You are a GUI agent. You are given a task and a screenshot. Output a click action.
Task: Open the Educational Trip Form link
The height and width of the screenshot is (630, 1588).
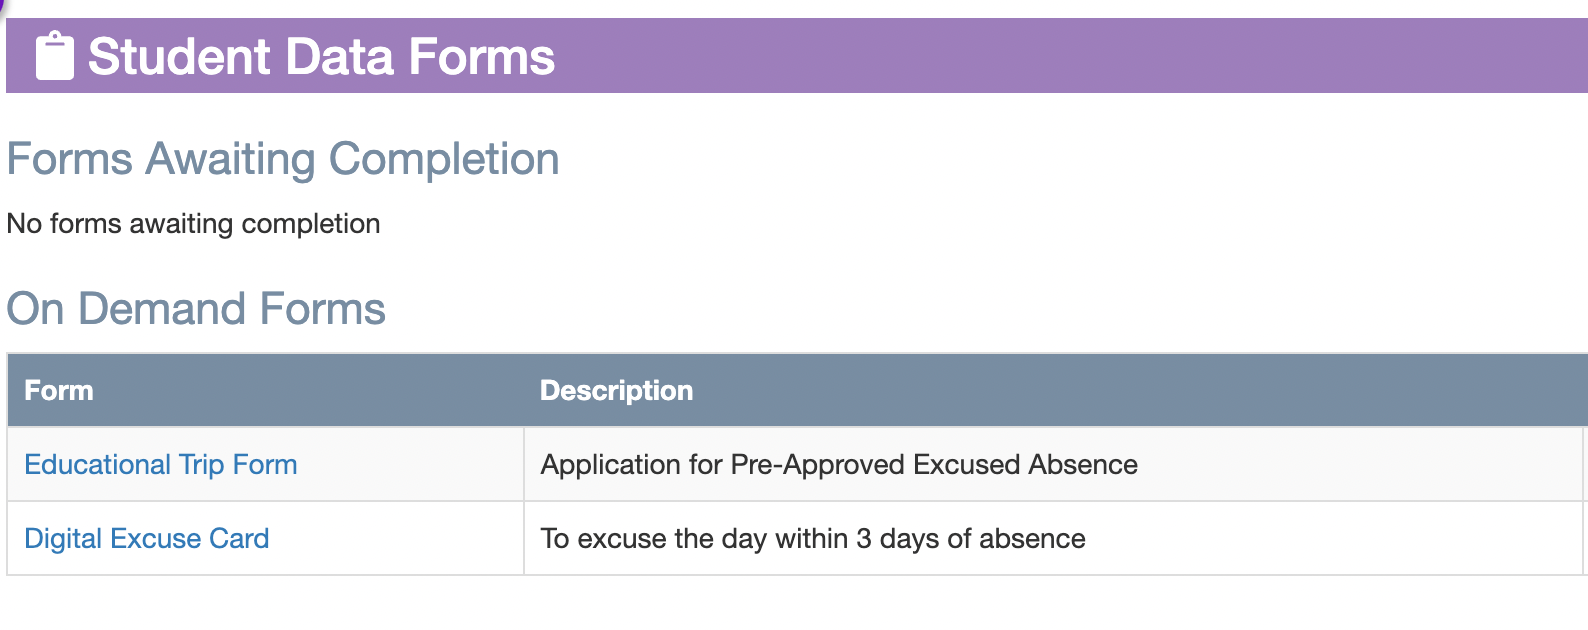(x=160, y=465)
